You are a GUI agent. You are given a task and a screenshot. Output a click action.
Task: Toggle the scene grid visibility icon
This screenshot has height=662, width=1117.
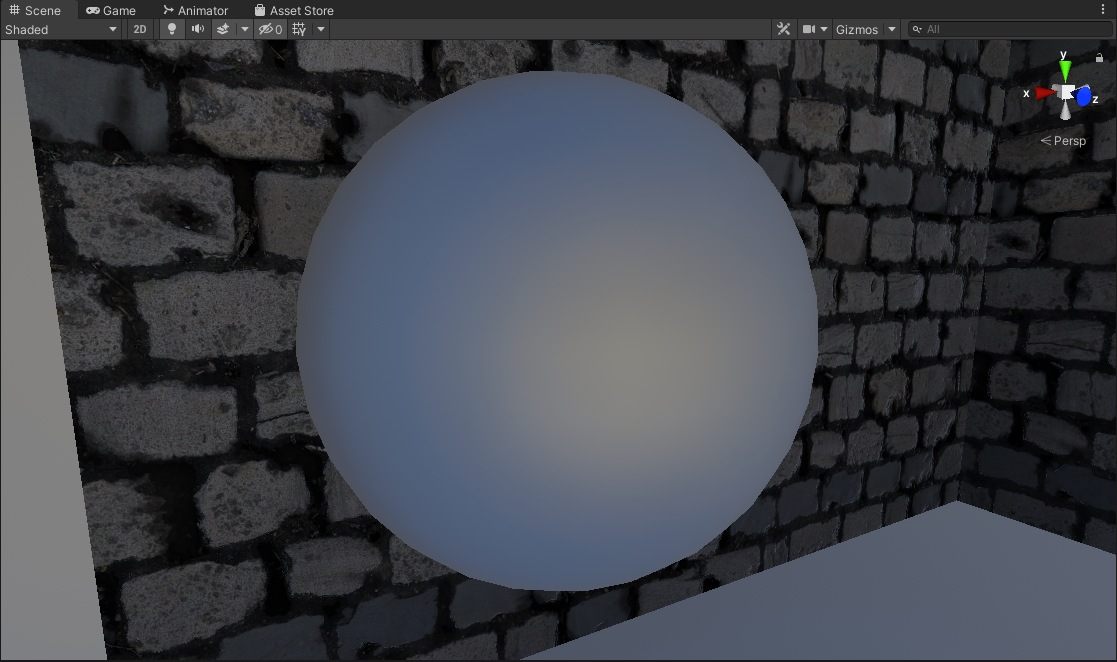click(x=299, y=29)
